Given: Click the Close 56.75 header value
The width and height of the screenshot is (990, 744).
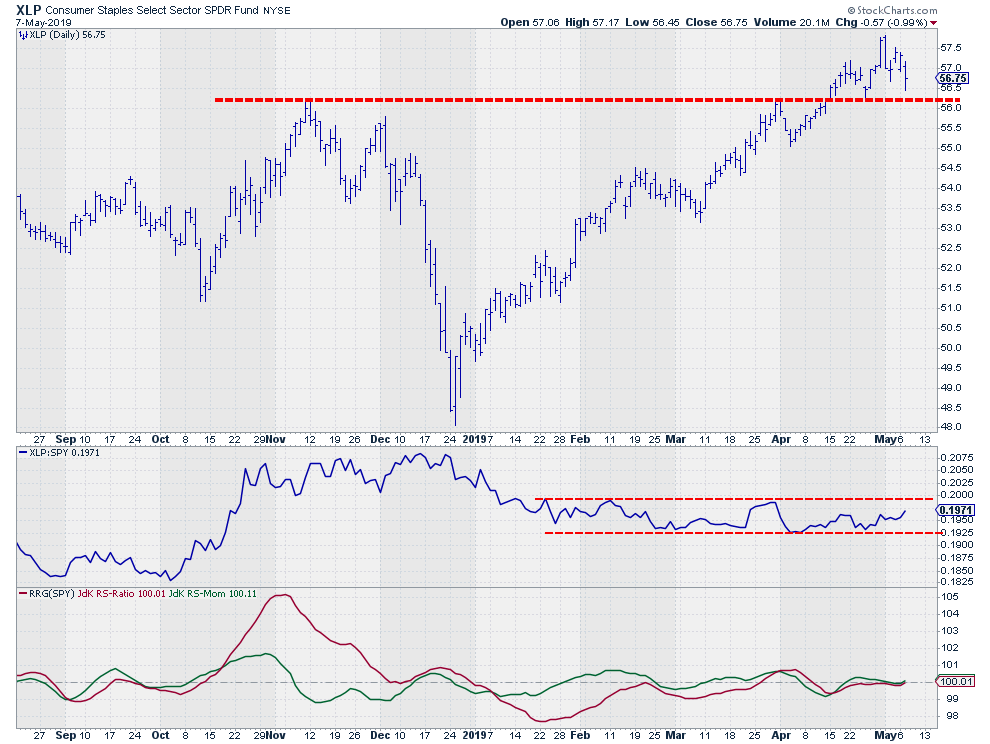Looking at the screenshot, I should click(716, 22).
